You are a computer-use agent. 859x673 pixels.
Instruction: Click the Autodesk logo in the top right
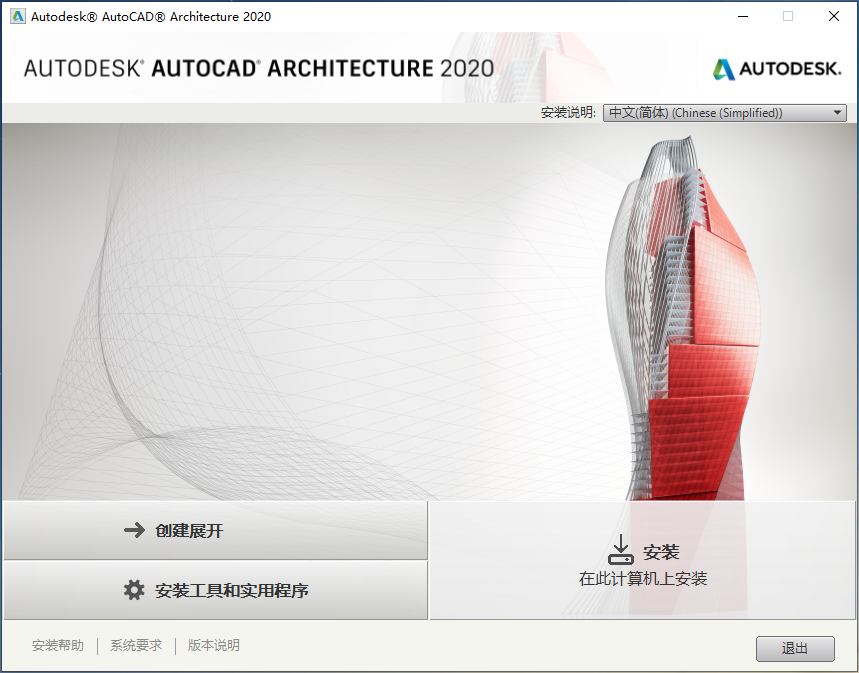(775, 70)
